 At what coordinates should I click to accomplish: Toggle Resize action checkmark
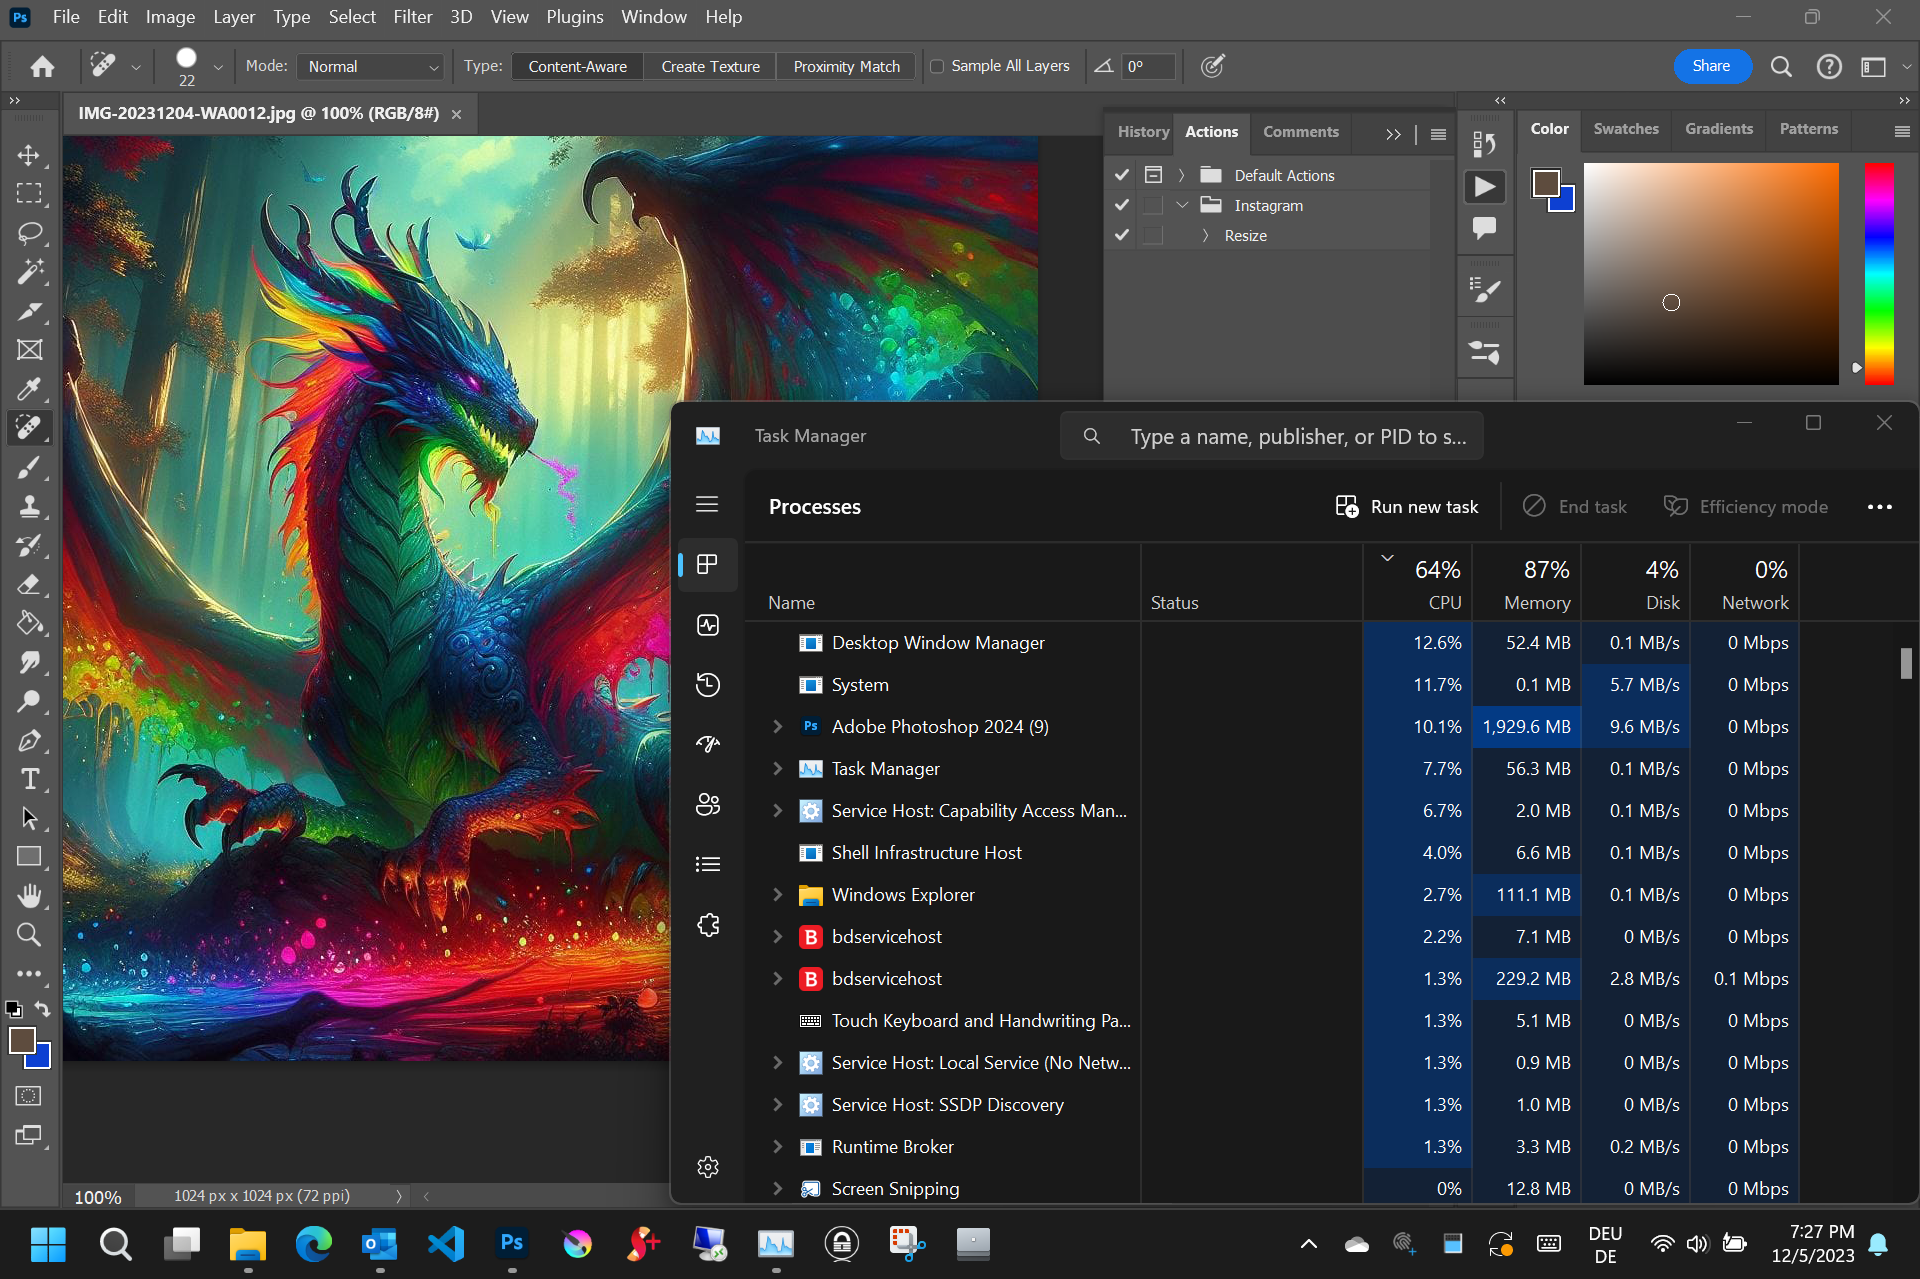pos(1122,235)
